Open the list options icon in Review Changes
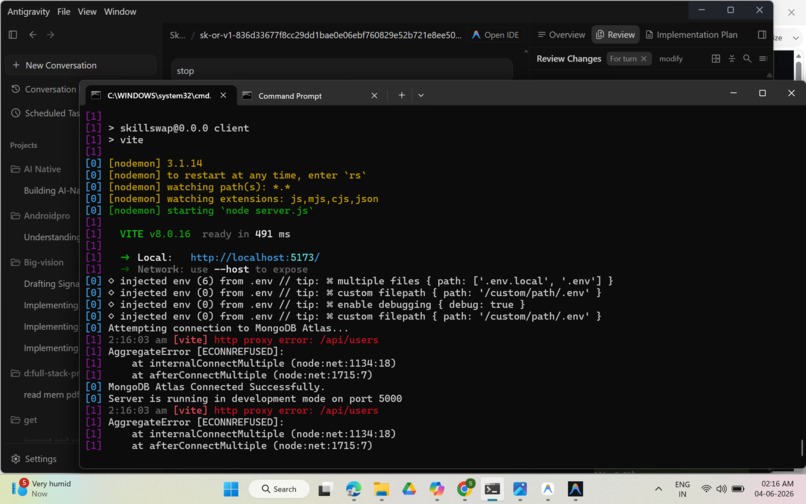Image resolution: width=806 pixels, height=504 pixels. pos(763,59)
